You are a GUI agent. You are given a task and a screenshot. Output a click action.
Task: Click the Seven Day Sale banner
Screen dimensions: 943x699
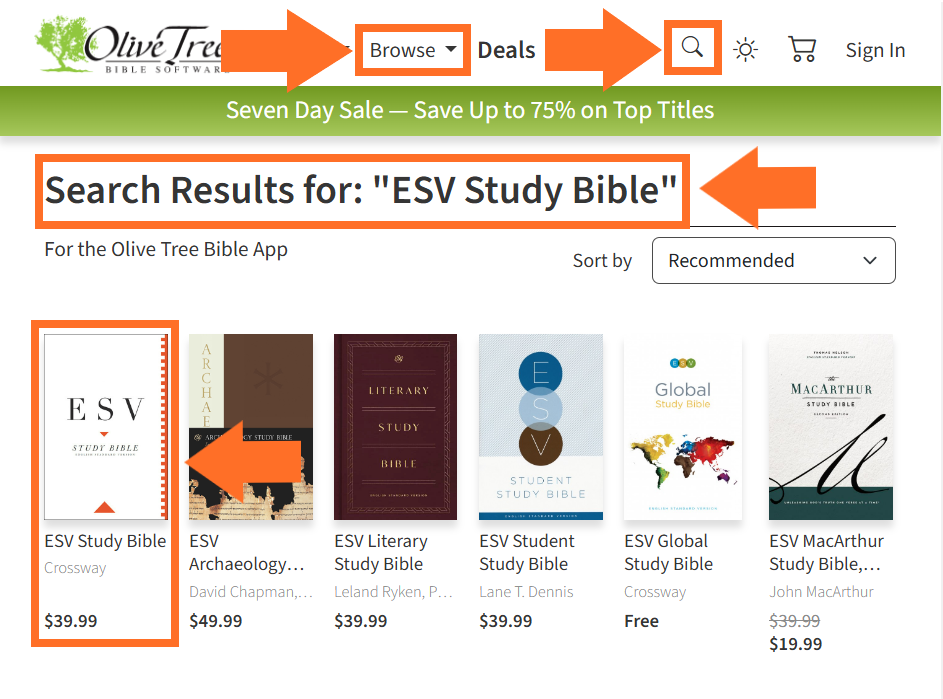point(470,110)
